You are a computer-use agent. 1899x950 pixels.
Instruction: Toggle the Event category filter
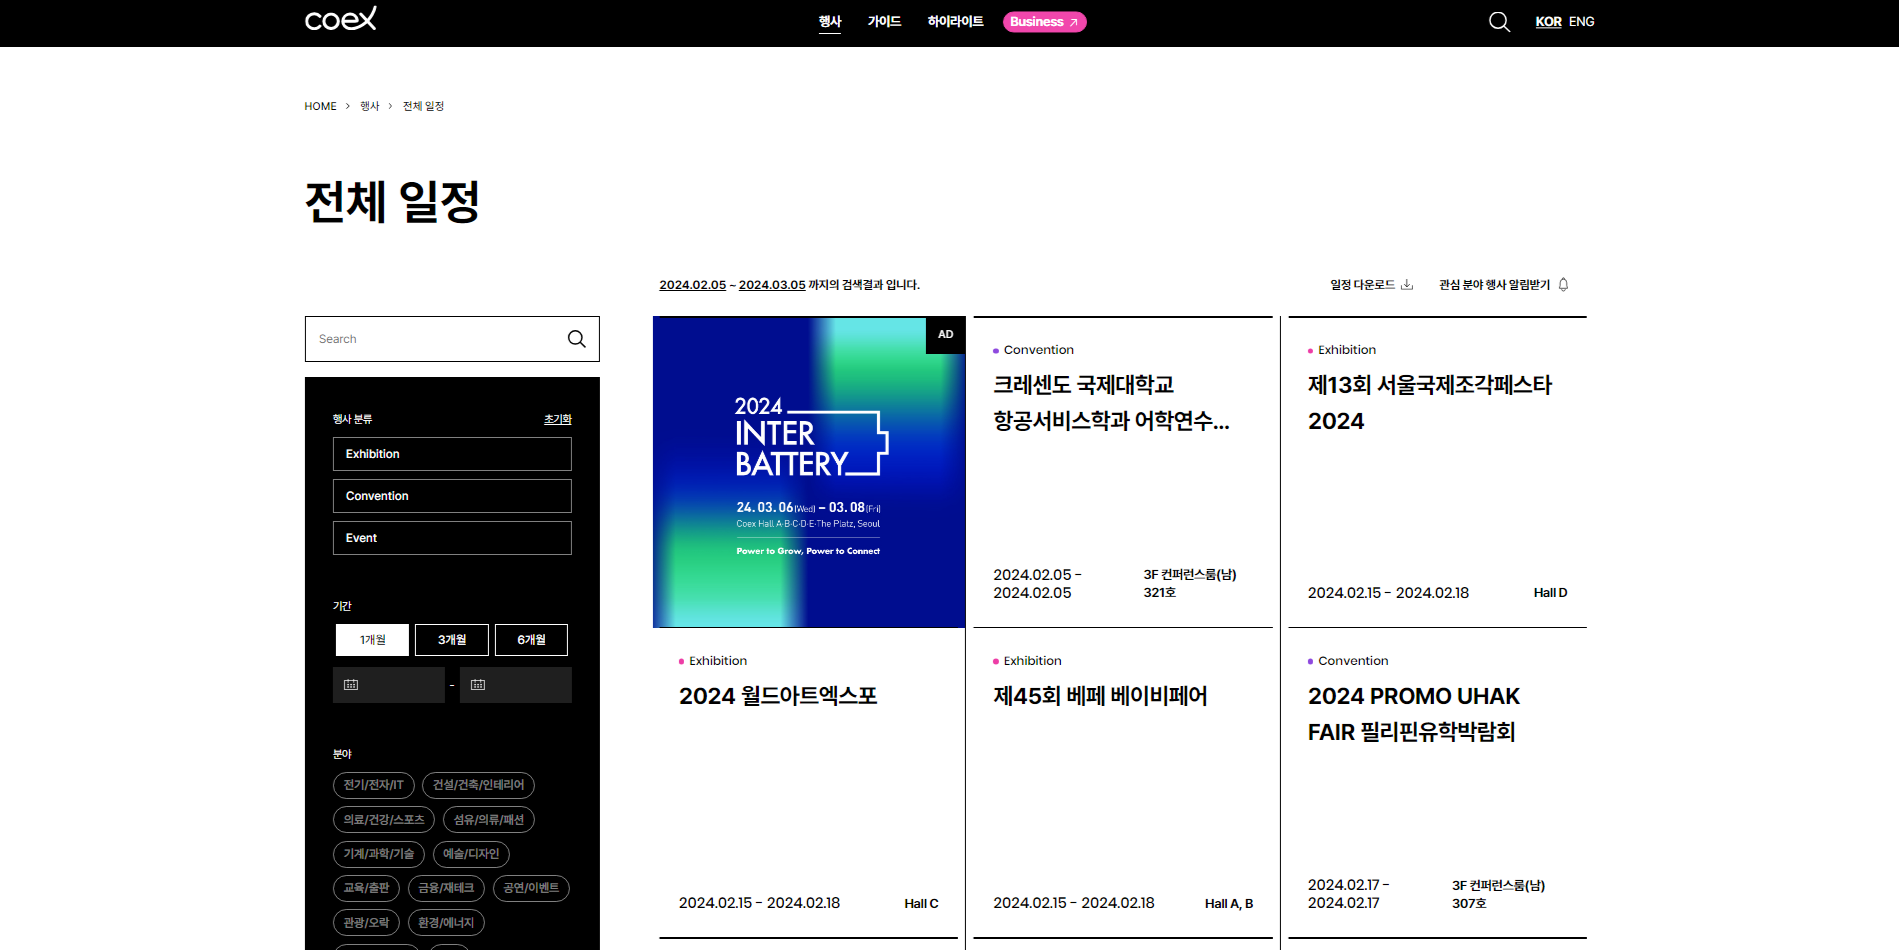[452, 538]
